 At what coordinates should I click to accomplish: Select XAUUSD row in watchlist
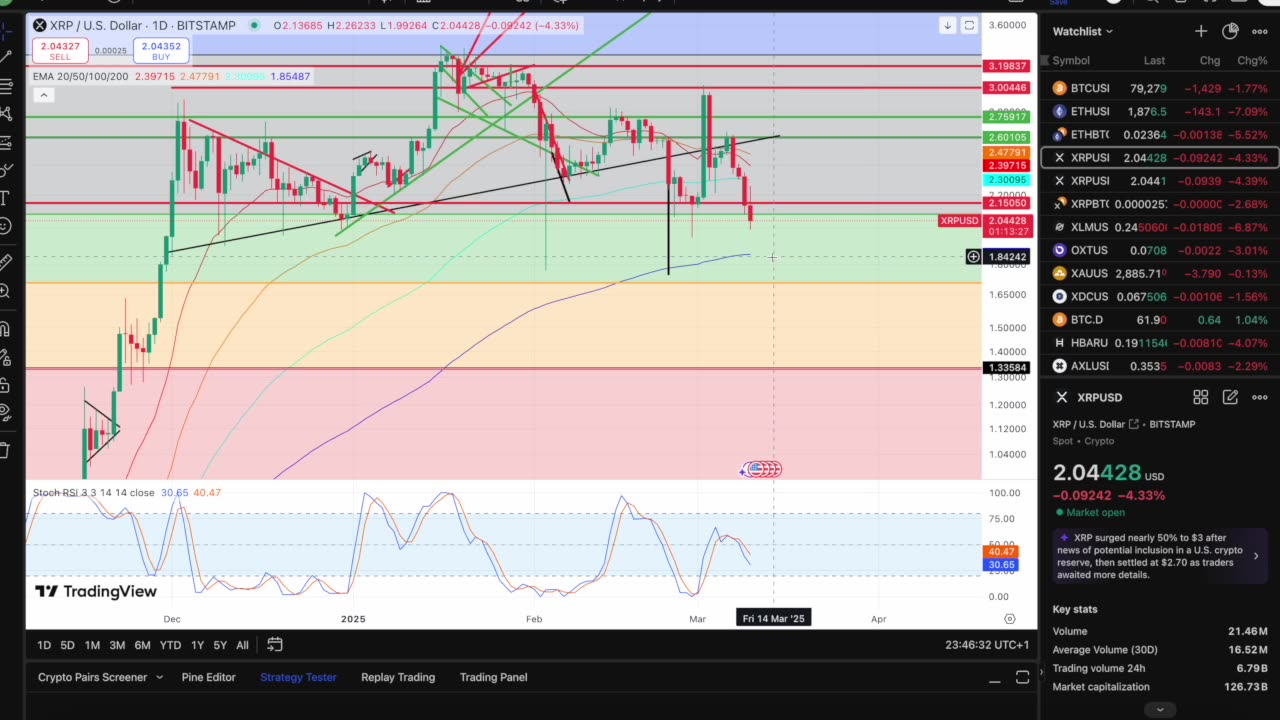tap(1160, 273)
